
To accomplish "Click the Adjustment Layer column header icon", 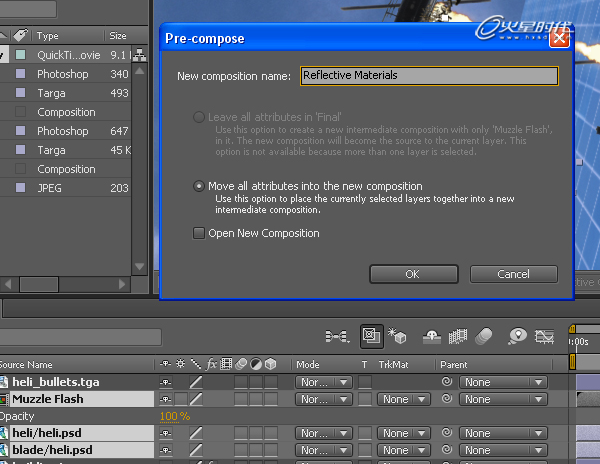I will [256, 364].
